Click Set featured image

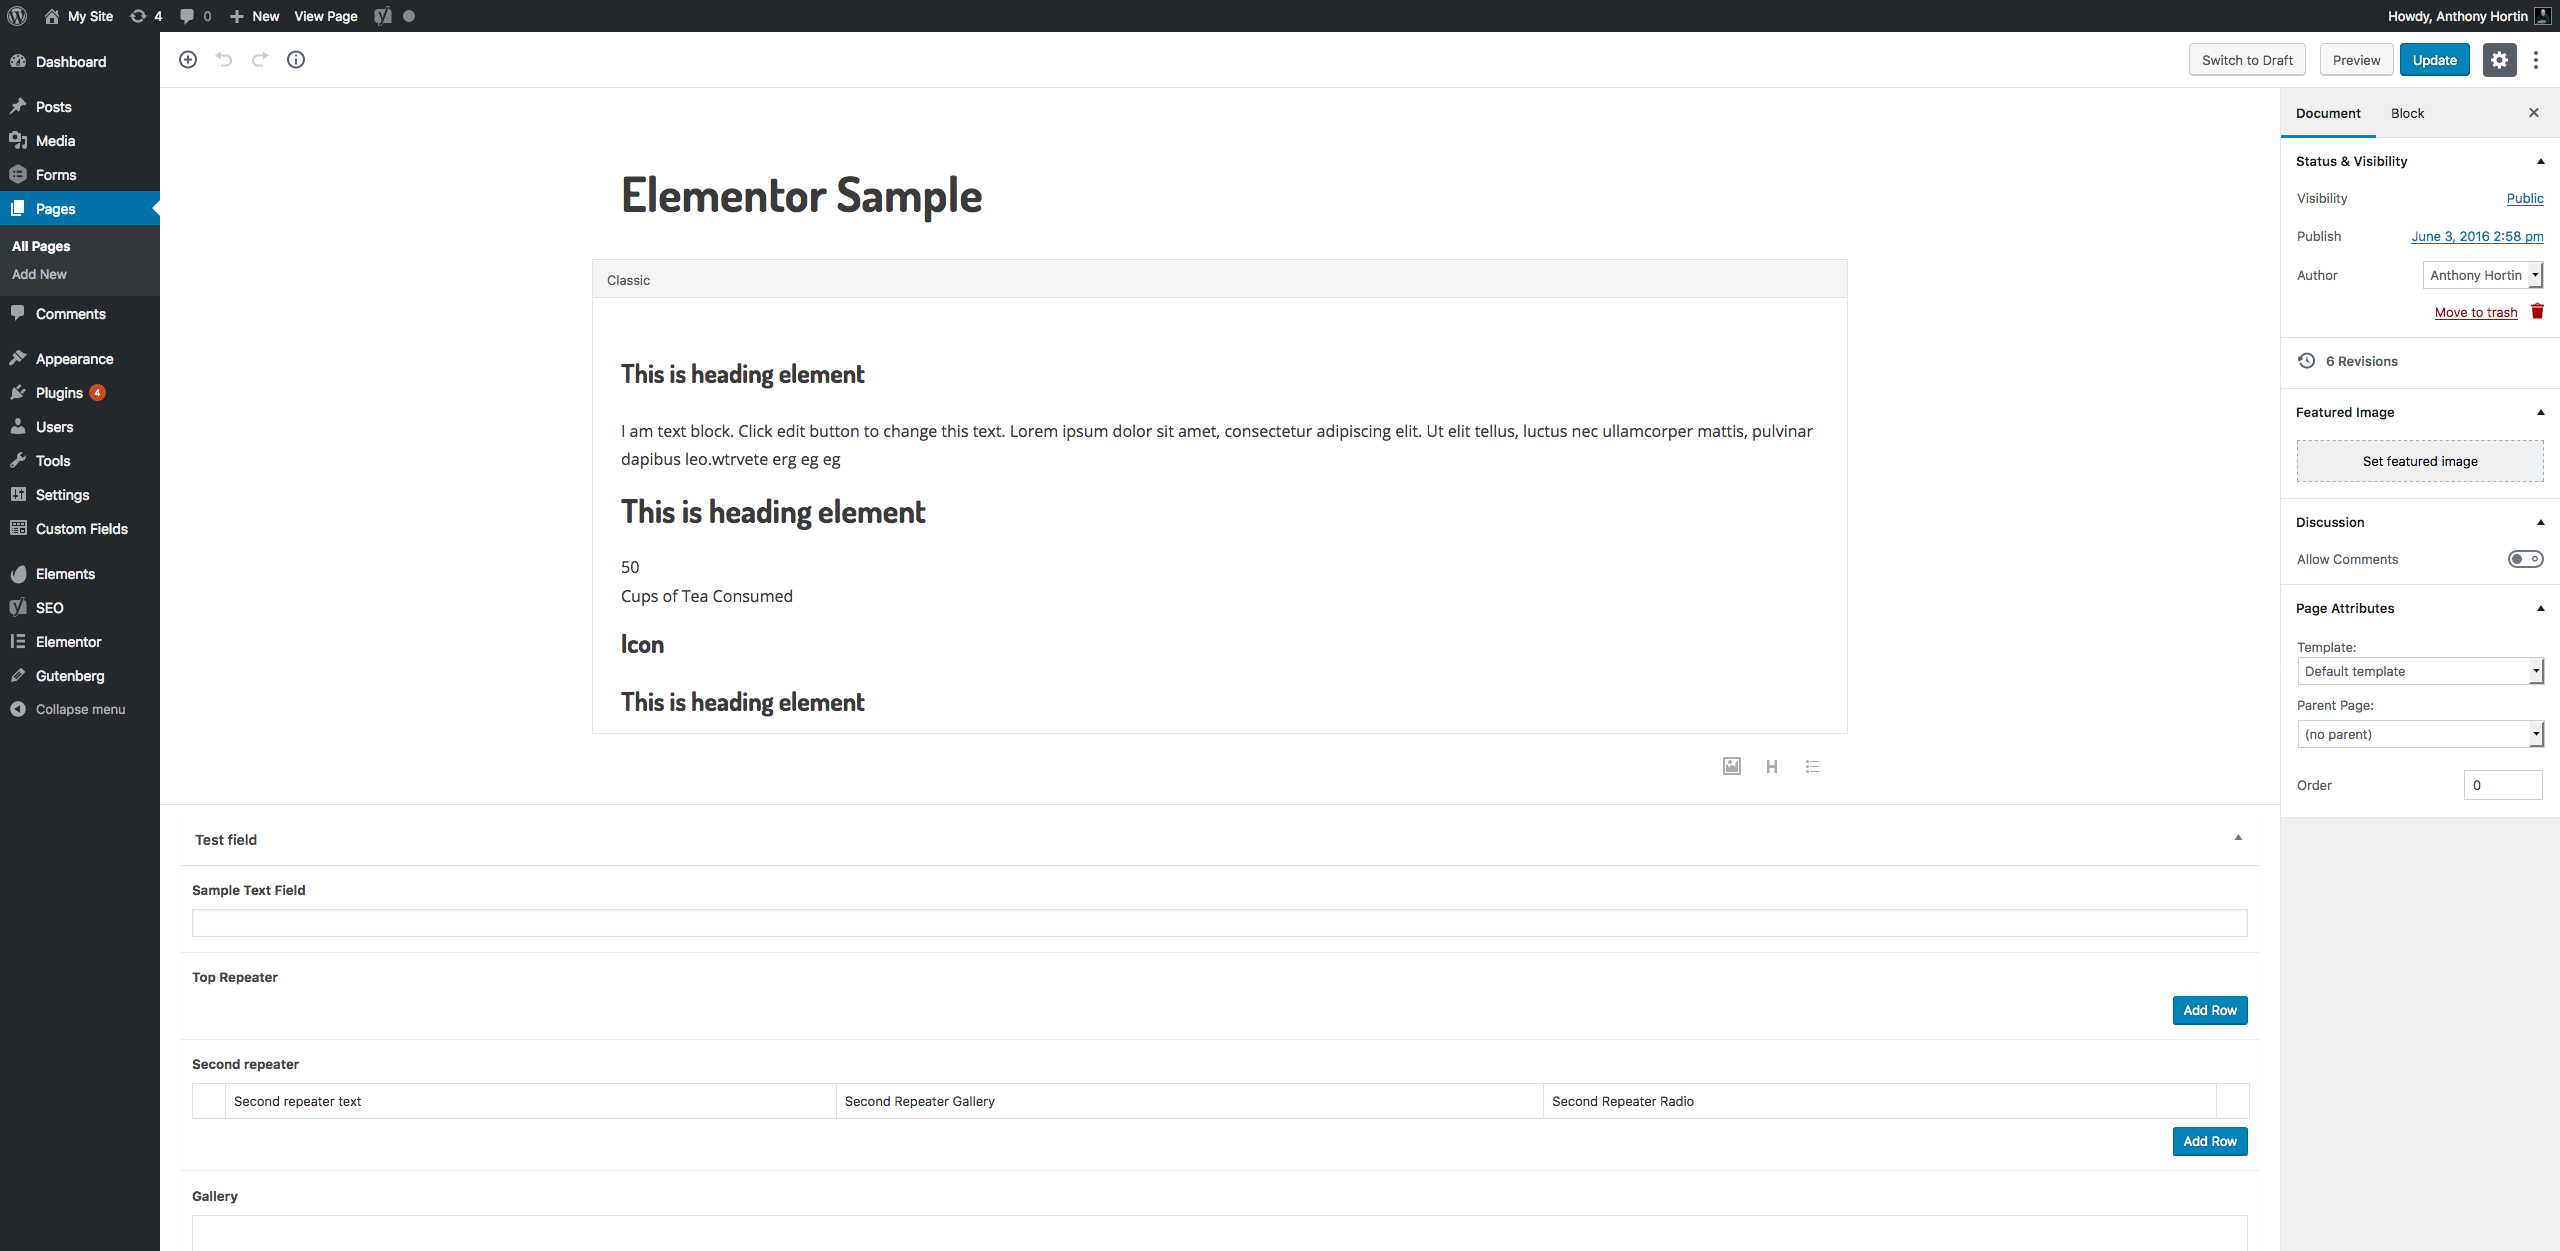pyautogui.click(x=2419, y=461)
